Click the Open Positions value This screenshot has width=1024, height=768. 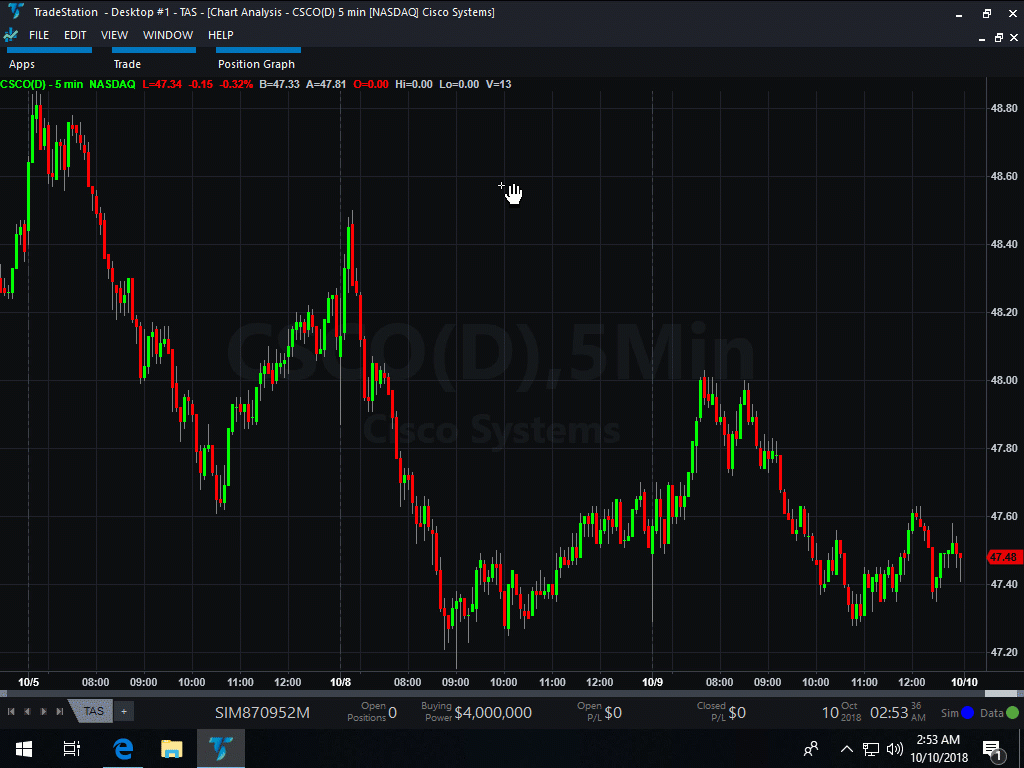[x=392, y=712]
